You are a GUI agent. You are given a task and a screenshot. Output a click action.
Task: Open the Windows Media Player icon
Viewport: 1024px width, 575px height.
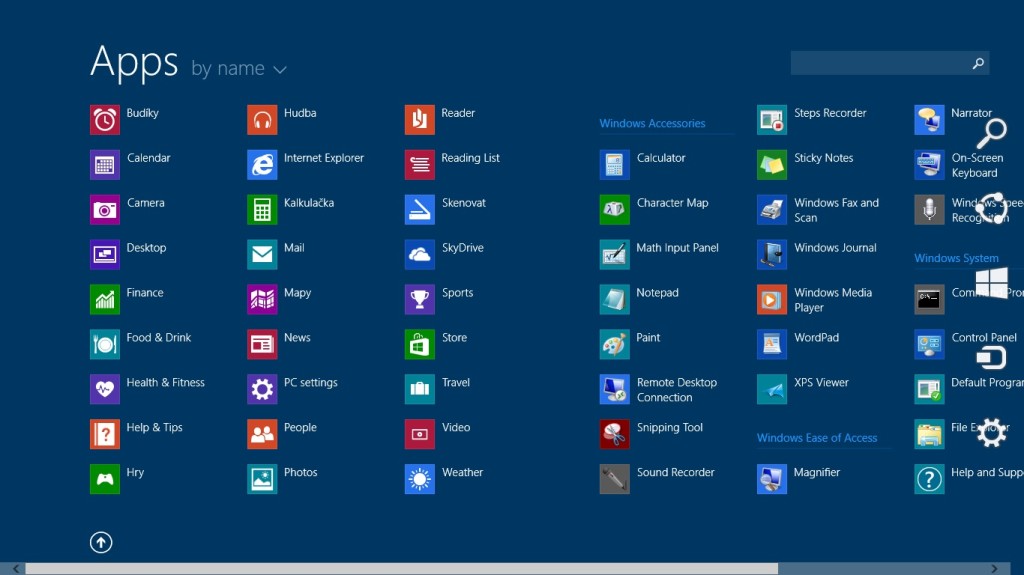point(772,299)
